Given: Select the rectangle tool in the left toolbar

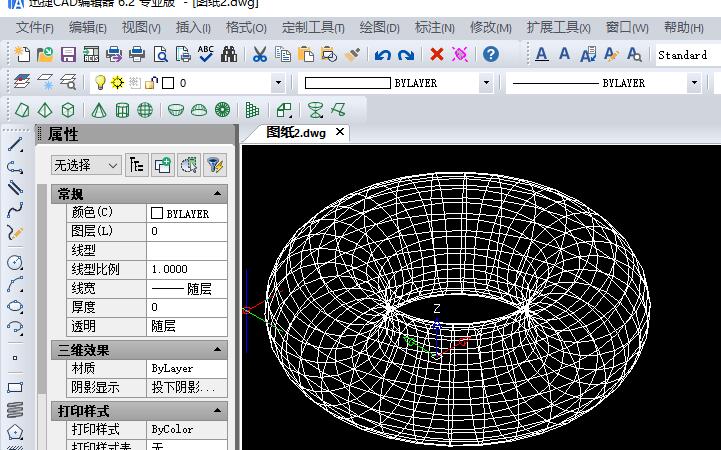Looking at the screenshot, I should 15,387.
